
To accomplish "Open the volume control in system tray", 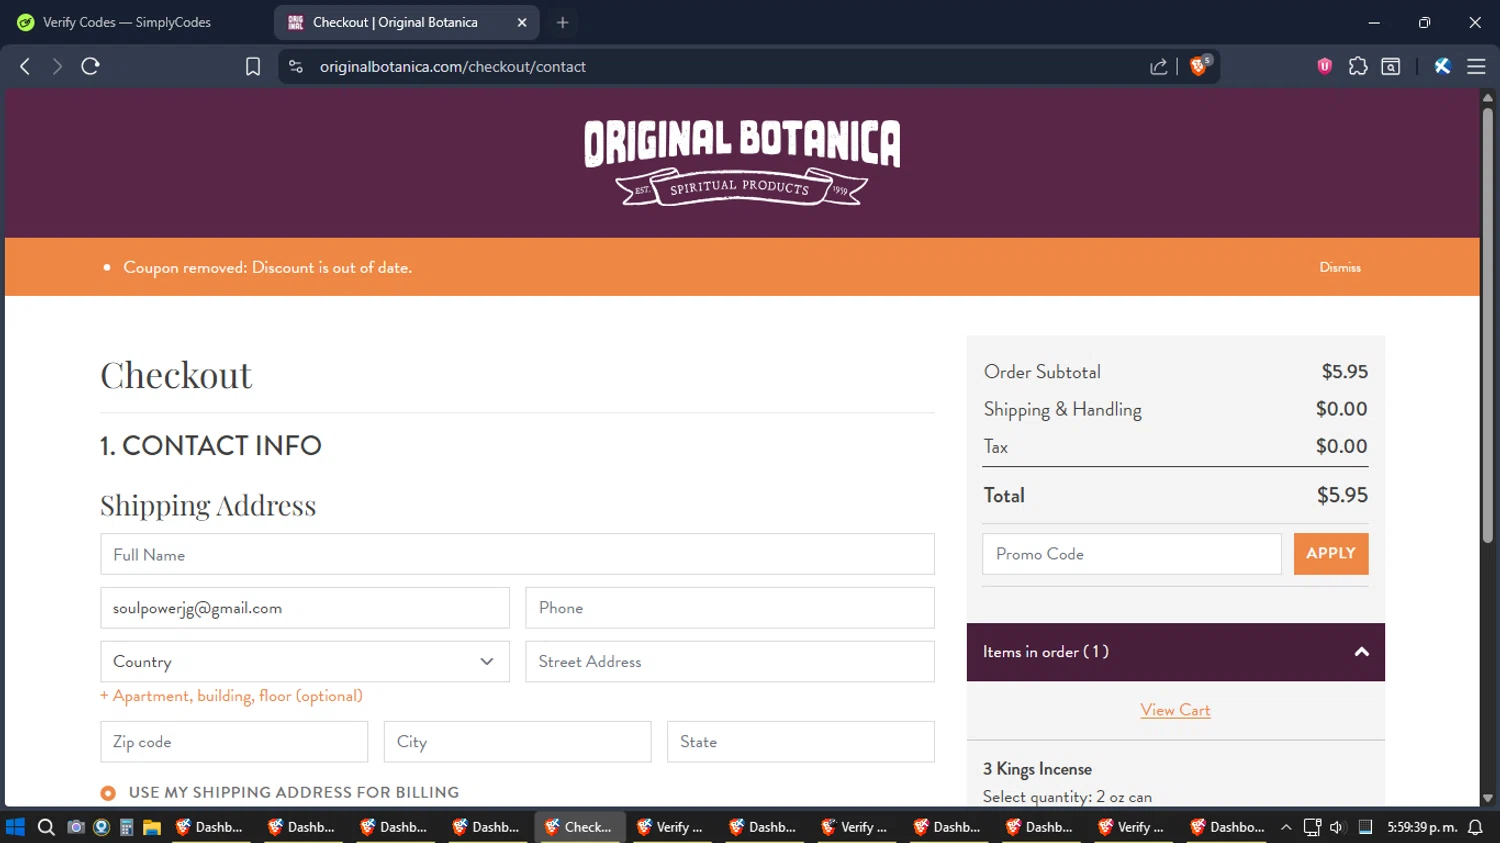I will pos(1337,827).
